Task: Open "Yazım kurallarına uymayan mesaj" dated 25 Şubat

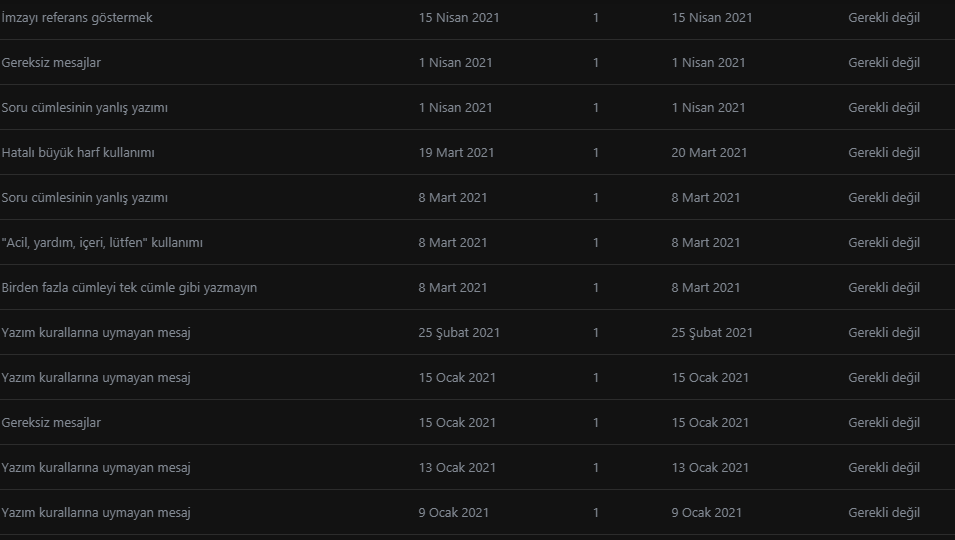Action: (x=96, y=333)
